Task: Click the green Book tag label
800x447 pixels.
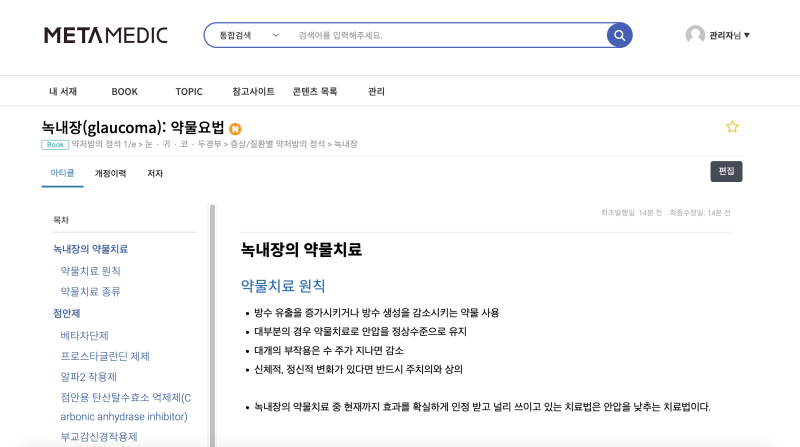Action: pyautogui.click(x=55, y=145)
